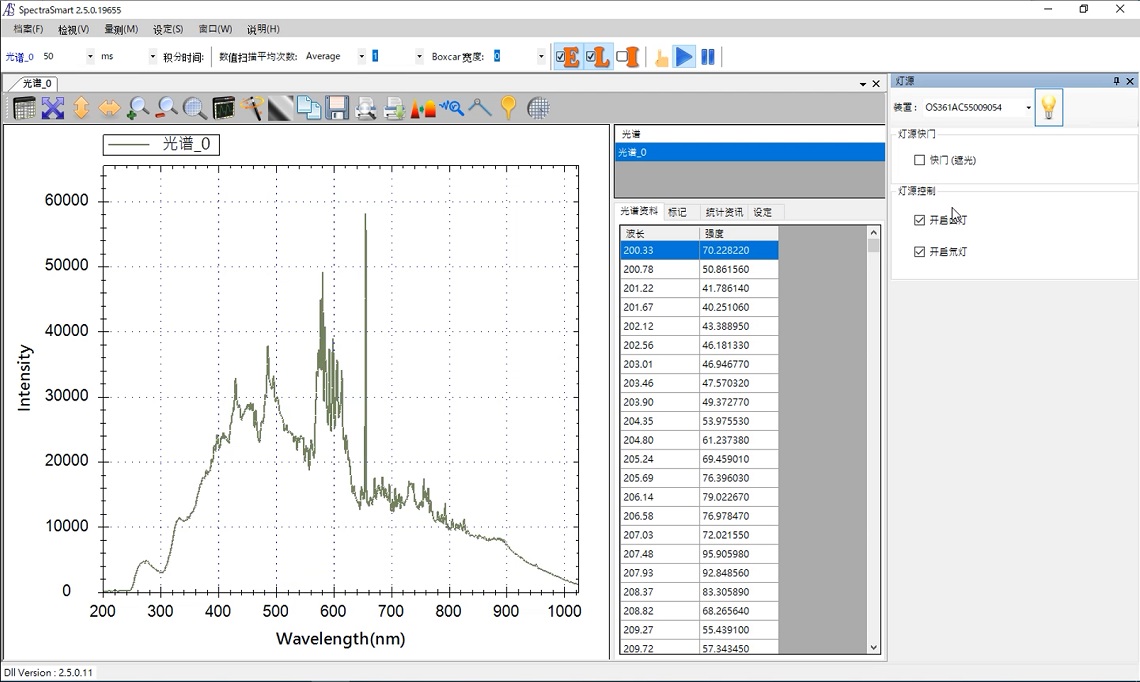Viewport: 1140px width, 682px height.
Task: Click the Boxcar 宽度 input field showing 0
Action: (x=513, y=57)
